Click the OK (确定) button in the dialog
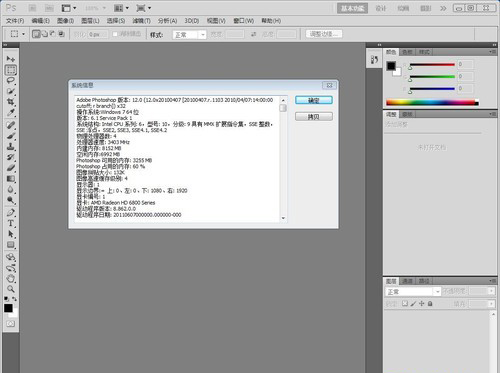Screen dimensions: 500x373 [314, 100]
